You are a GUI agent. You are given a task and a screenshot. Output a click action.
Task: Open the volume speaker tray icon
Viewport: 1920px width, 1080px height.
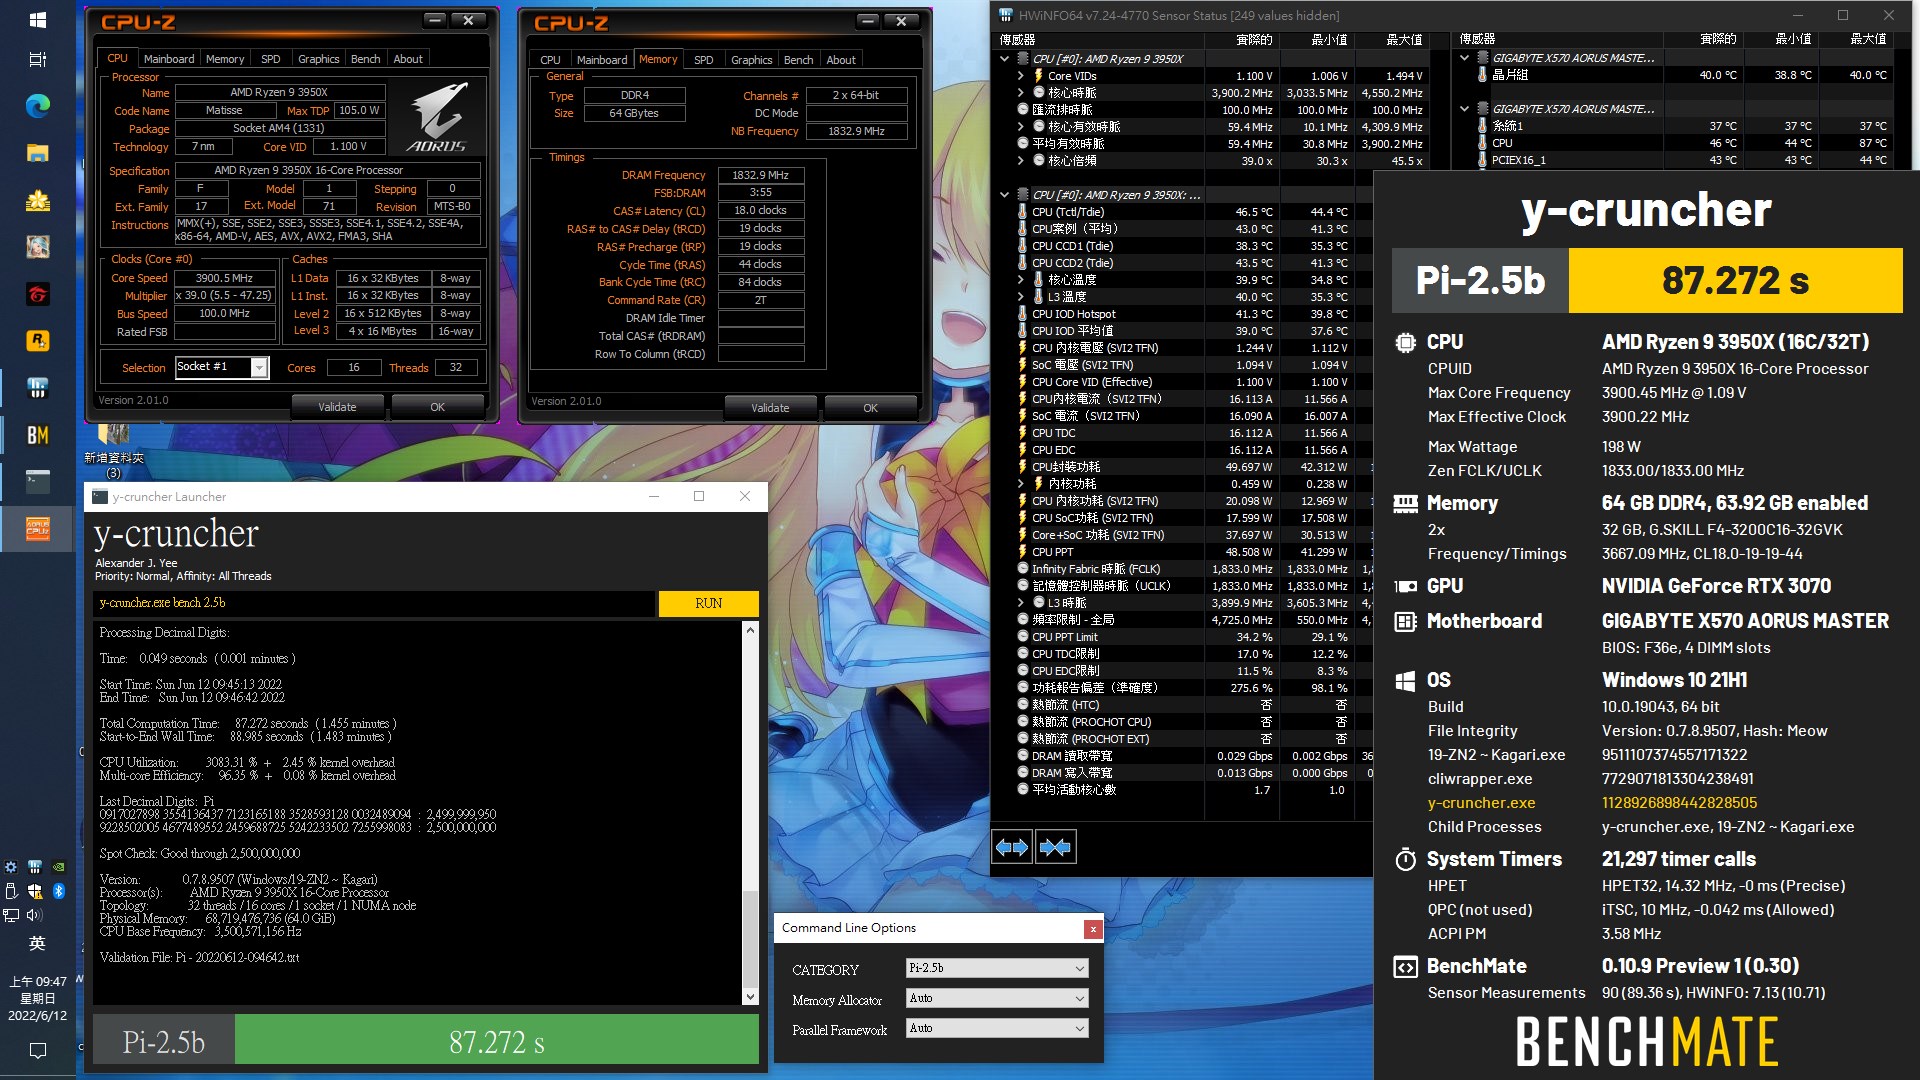pos(35,915)
